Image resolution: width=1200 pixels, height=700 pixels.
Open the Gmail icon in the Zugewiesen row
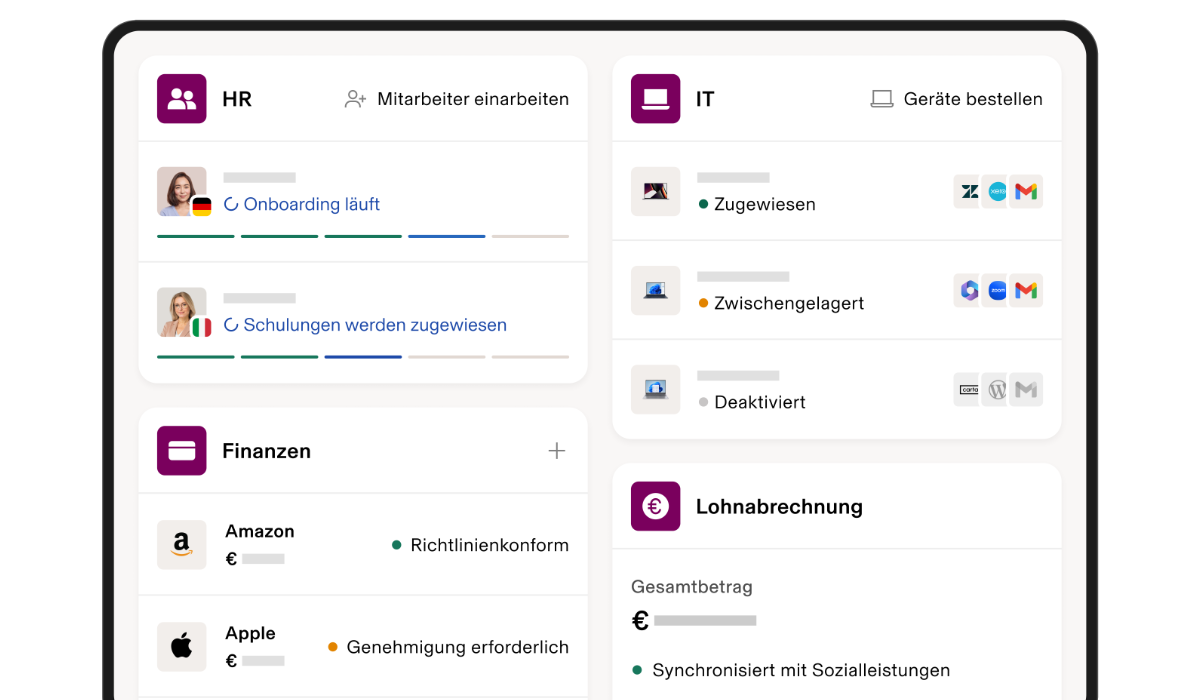1027,191
